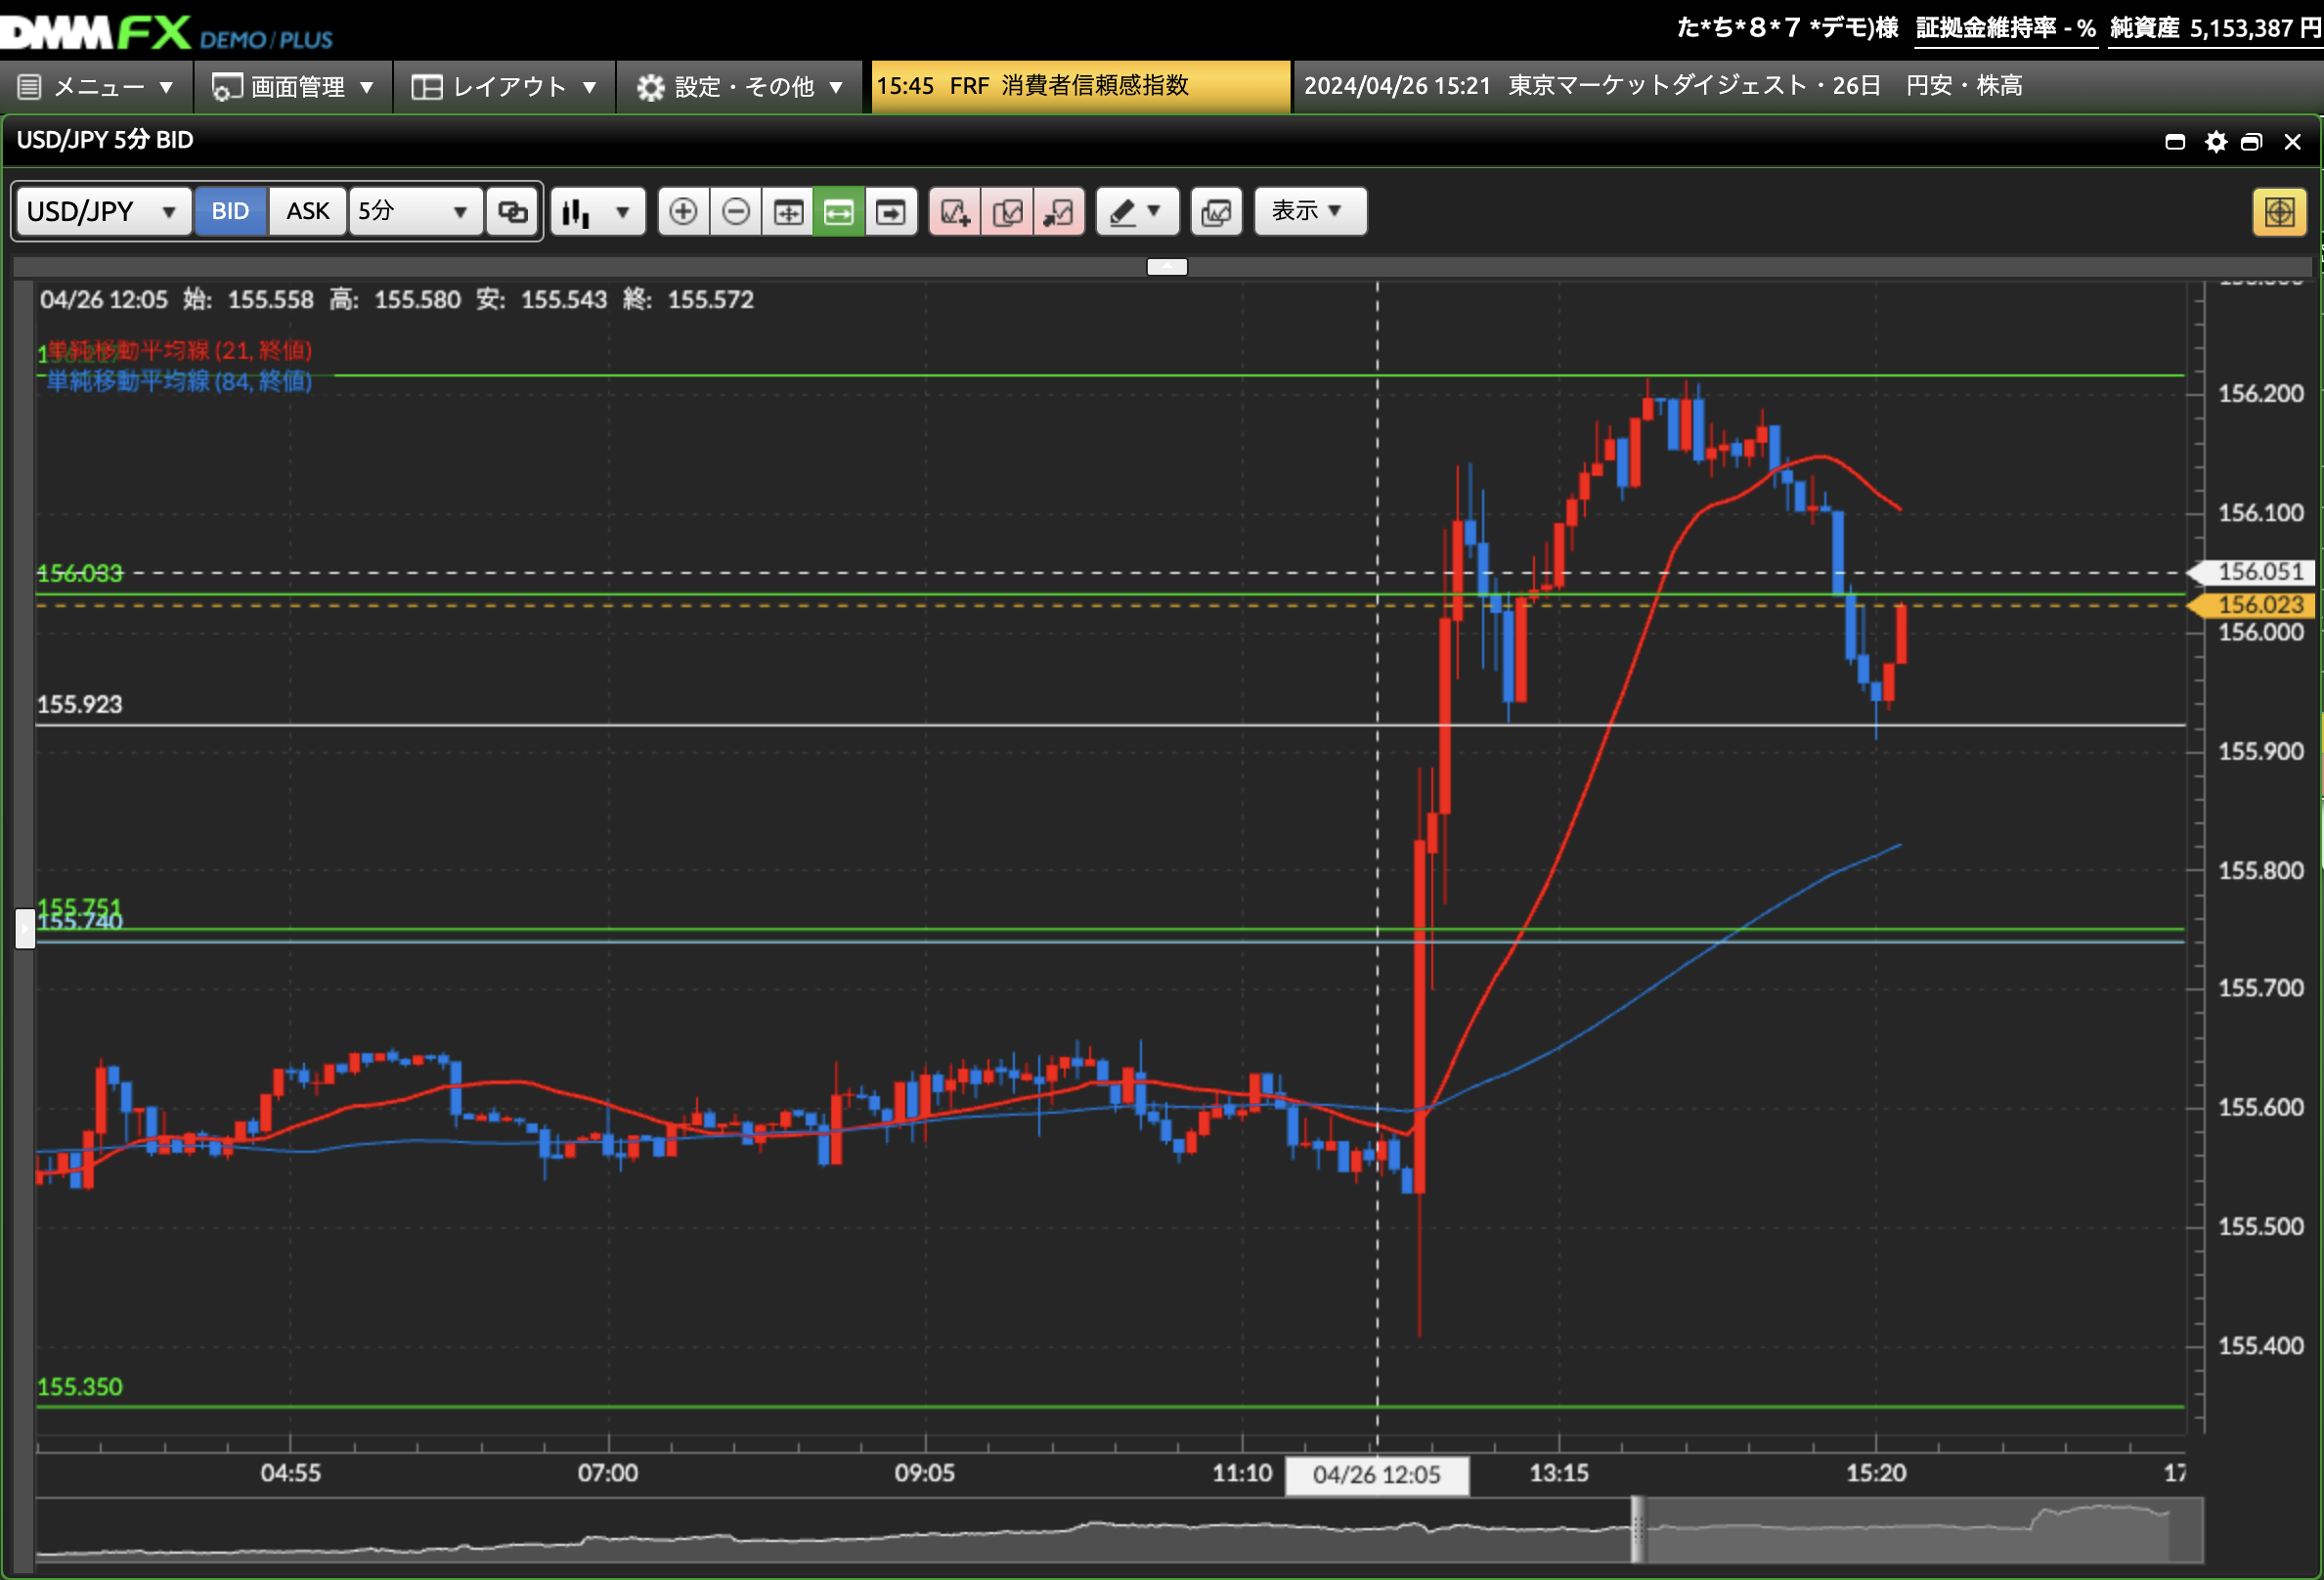This screenshot has width=2324, height=1580.
Task: Select BID price display
Action: click(x=230, y=211)
